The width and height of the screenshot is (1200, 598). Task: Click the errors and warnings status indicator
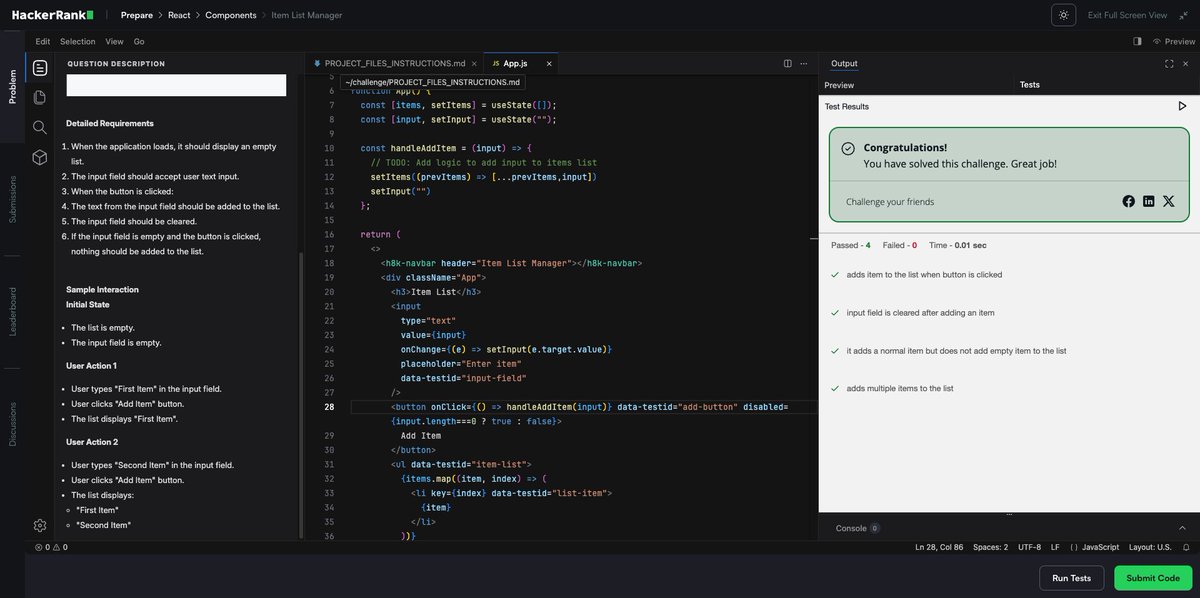(51, 547)
